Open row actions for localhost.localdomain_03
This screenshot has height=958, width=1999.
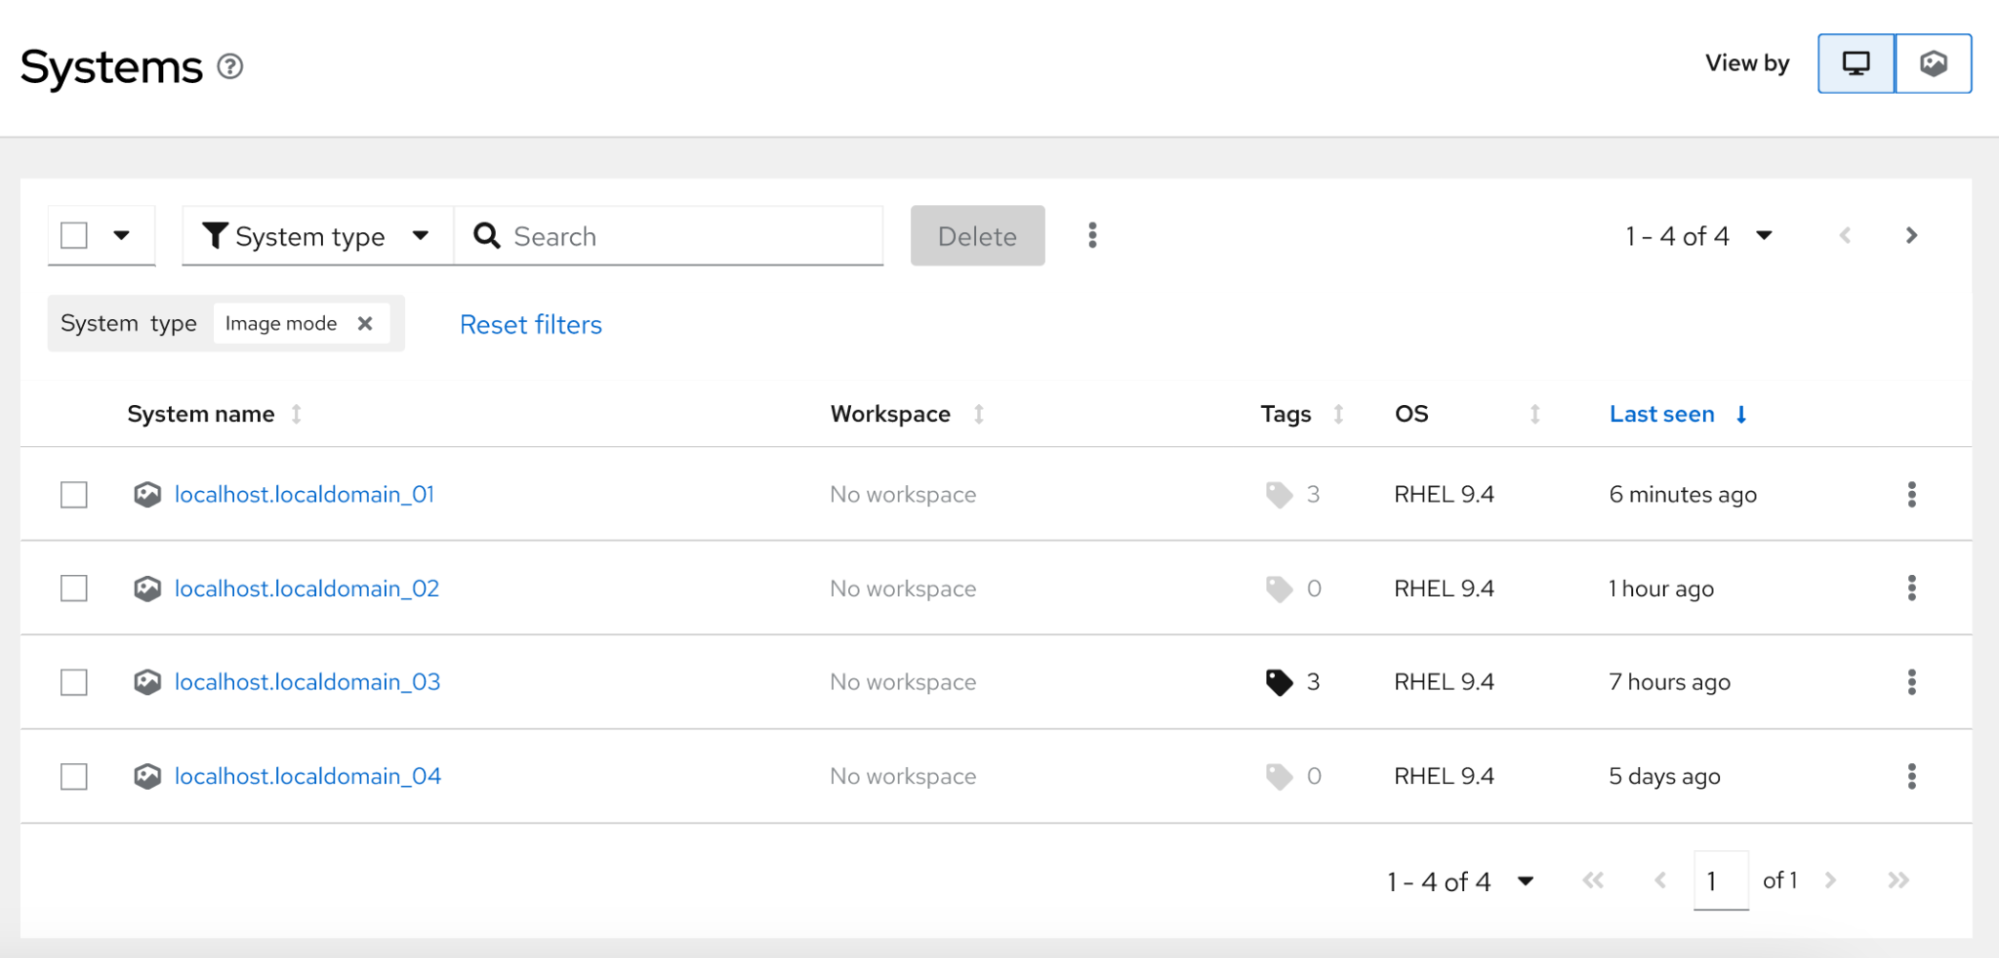coord(1911,682)
